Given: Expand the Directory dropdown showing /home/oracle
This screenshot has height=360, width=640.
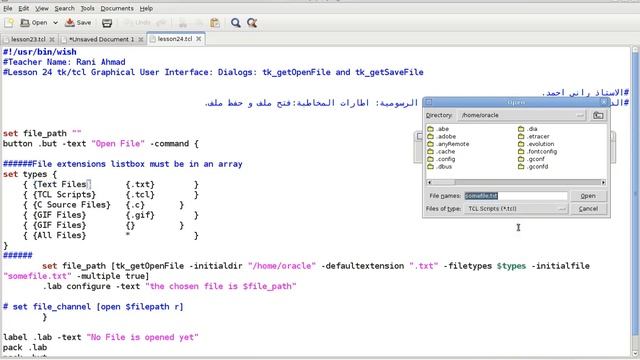Looking at the screenshot, I should pyautogui.click(x=522, y=116).
